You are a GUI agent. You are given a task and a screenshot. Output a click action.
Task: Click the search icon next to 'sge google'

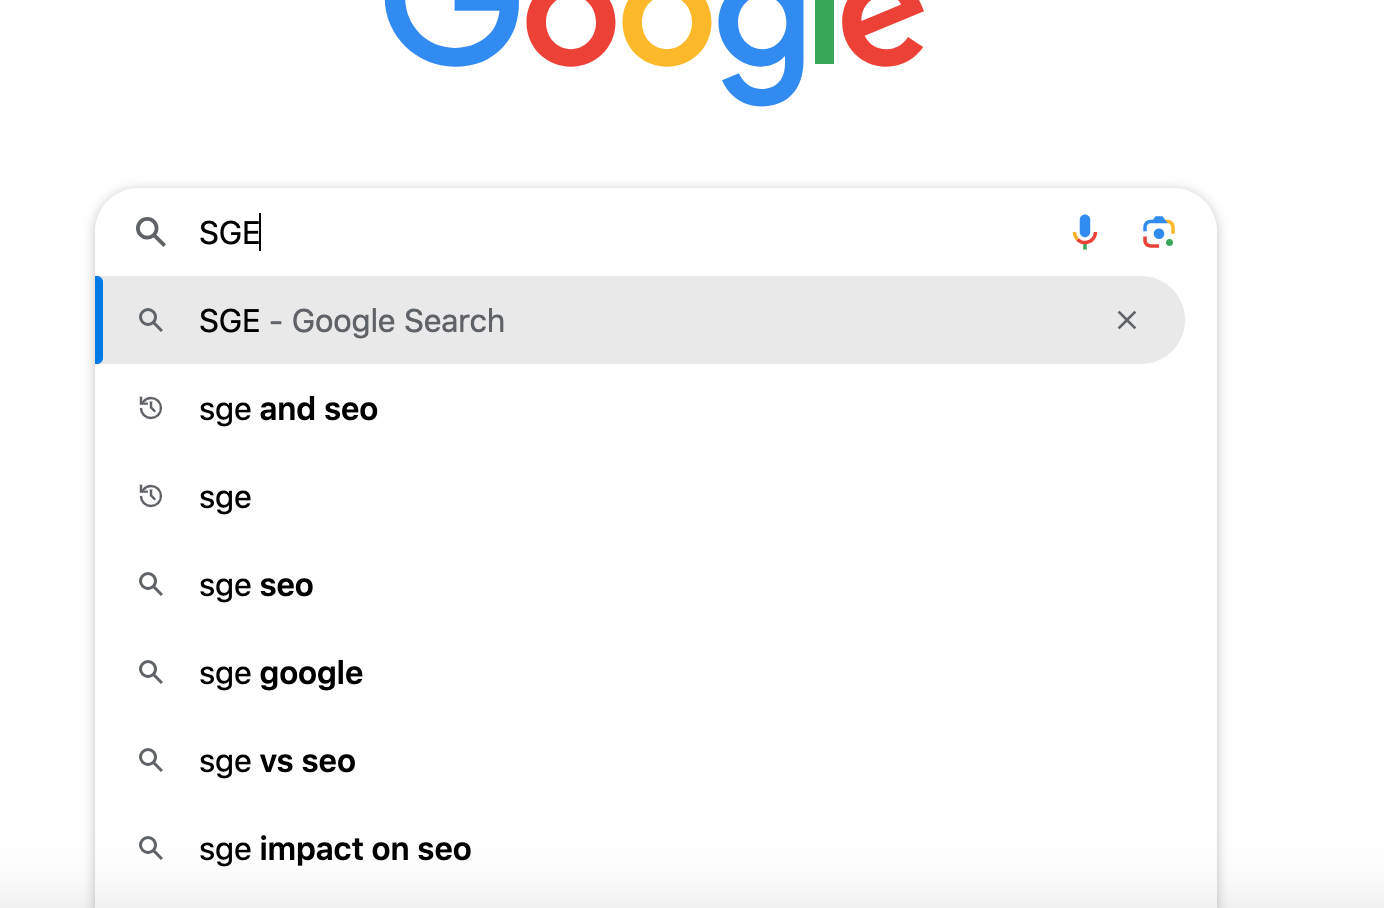point(150,671)
